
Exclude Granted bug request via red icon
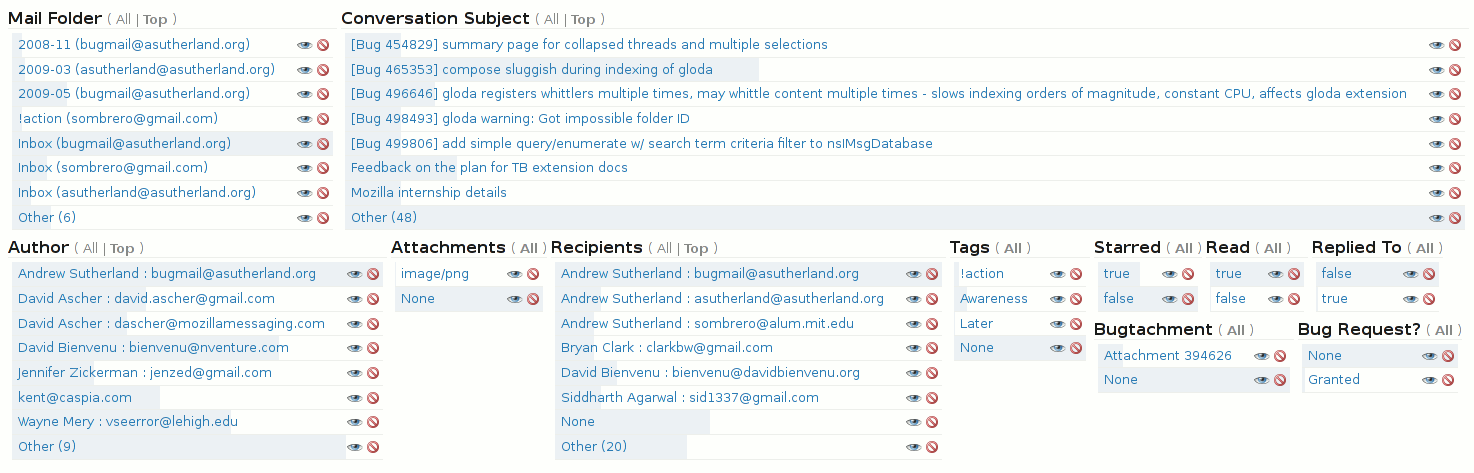(1448, 380)
